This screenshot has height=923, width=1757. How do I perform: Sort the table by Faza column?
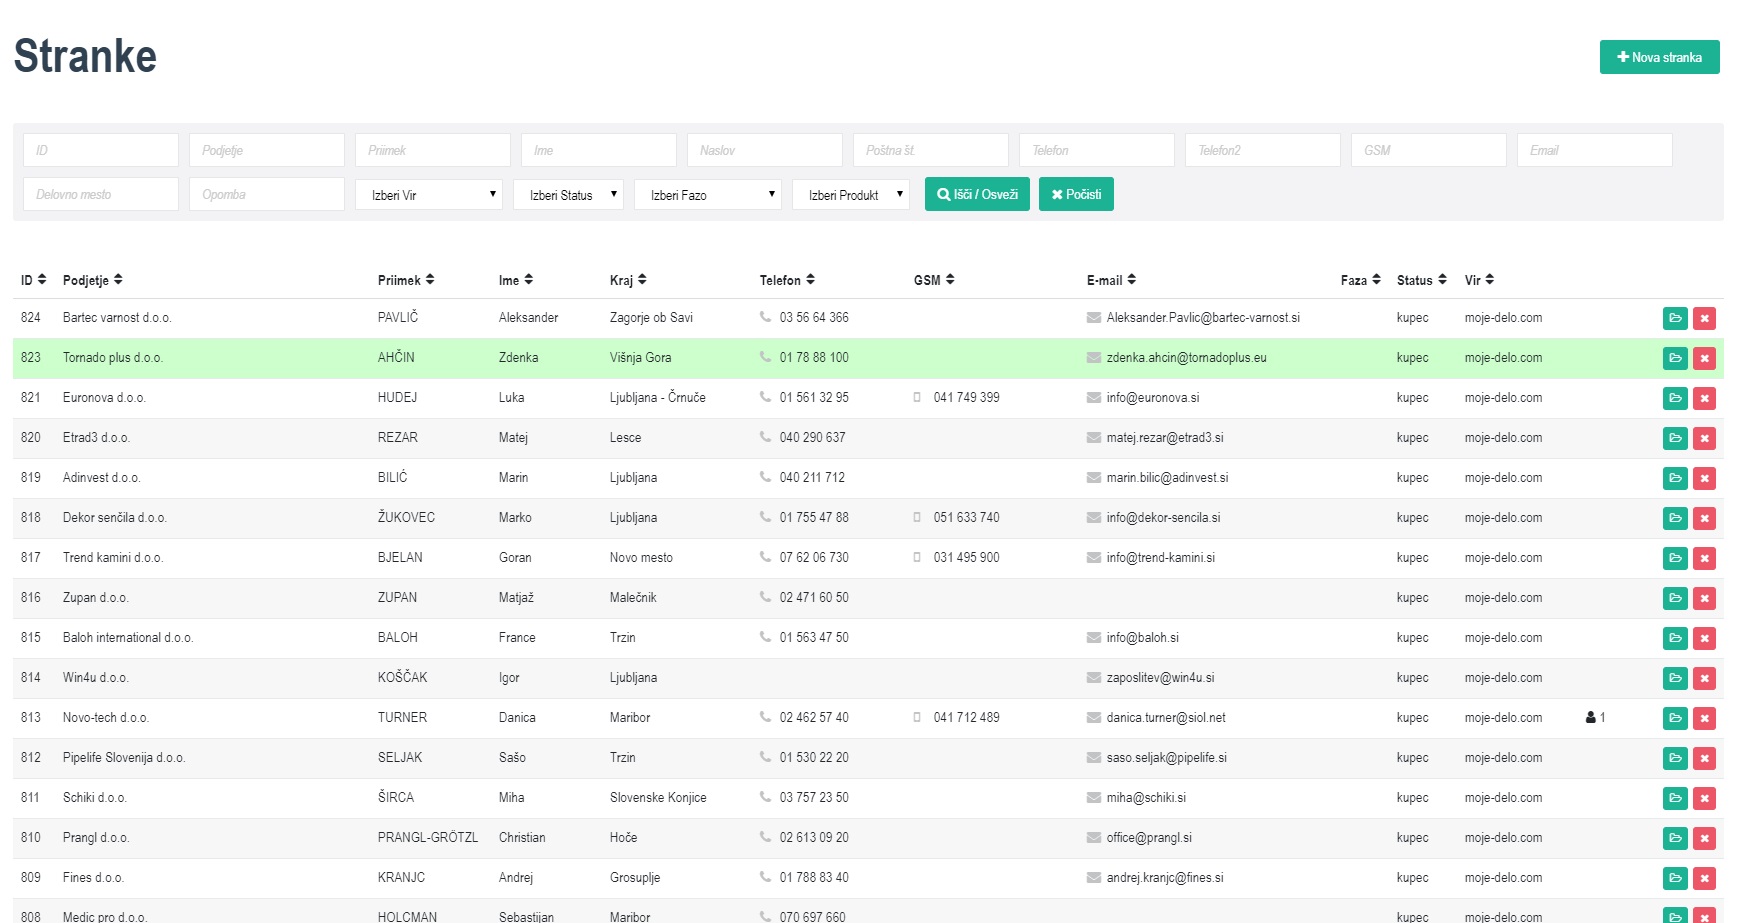1361,280
